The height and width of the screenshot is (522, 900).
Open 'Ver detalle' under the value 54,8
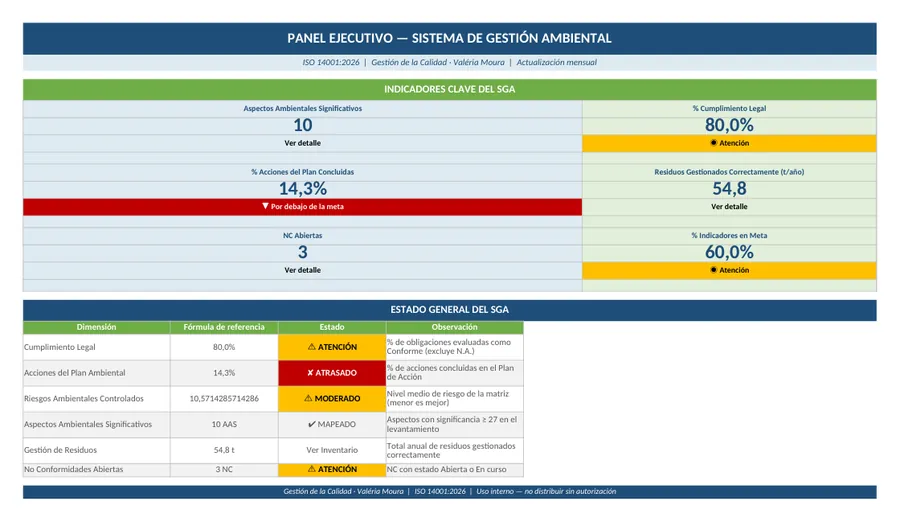(729, 207)
